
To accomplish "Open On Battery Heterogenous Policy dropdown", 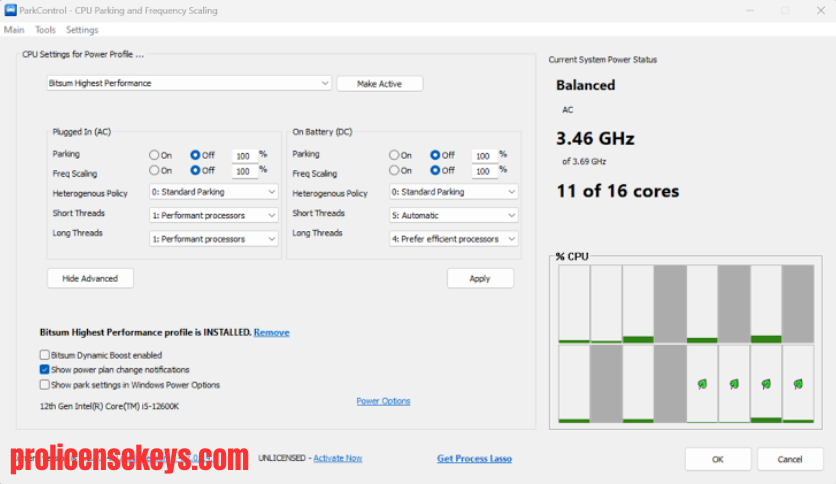I will [x=453, y=192].
